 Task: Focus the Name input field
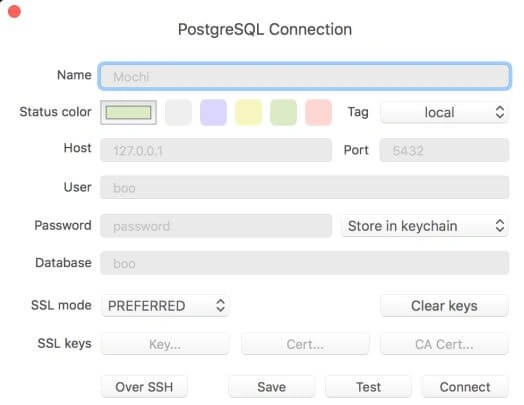pos(304,77)
